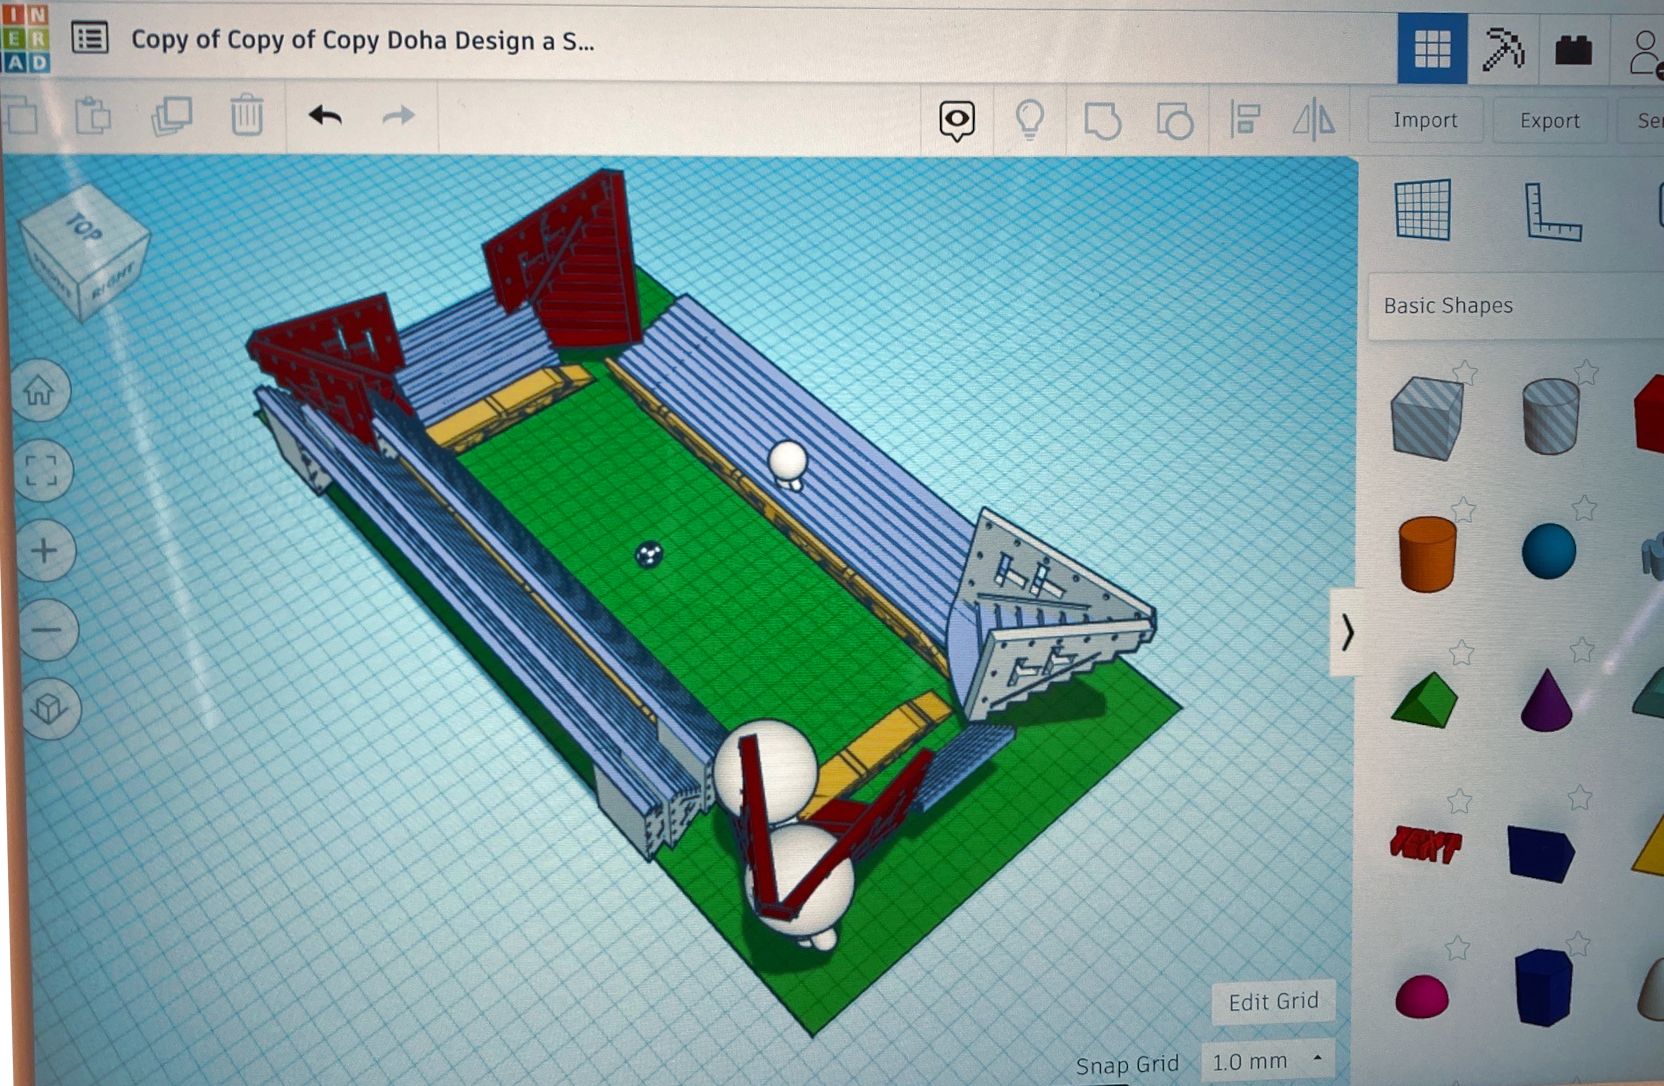Select the Group tool
Image resolution: width=1664 pixels, height=1086 pixels.
coord(1105,120)
